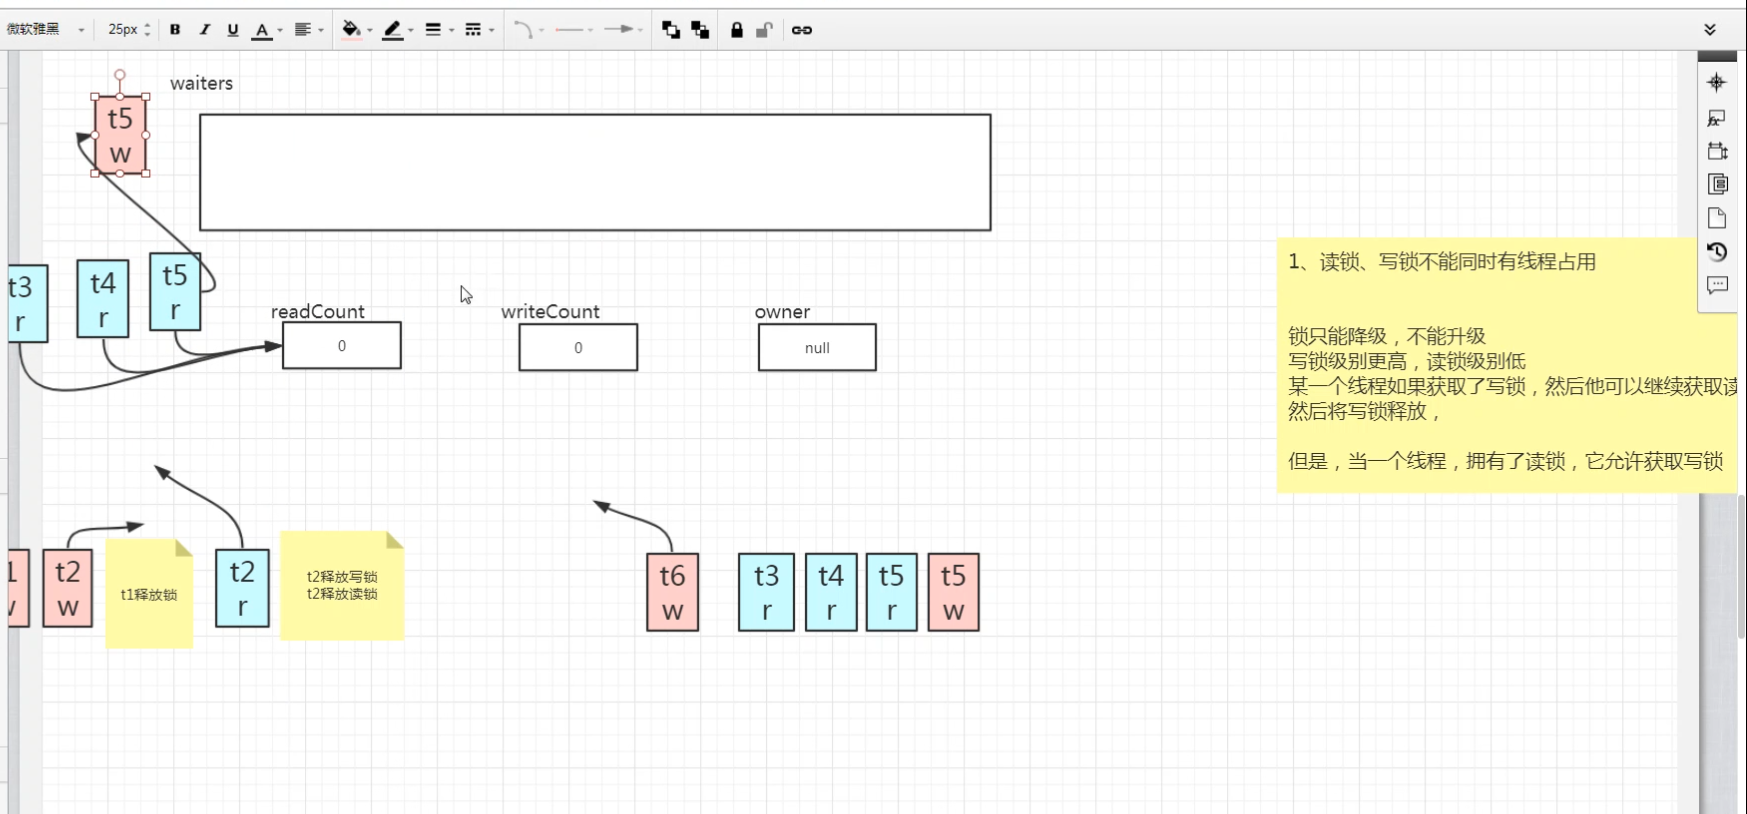Viewport: 1747px width, 814px height.
Task: Toggle bold formatting
Action: [x=175, y=30]
